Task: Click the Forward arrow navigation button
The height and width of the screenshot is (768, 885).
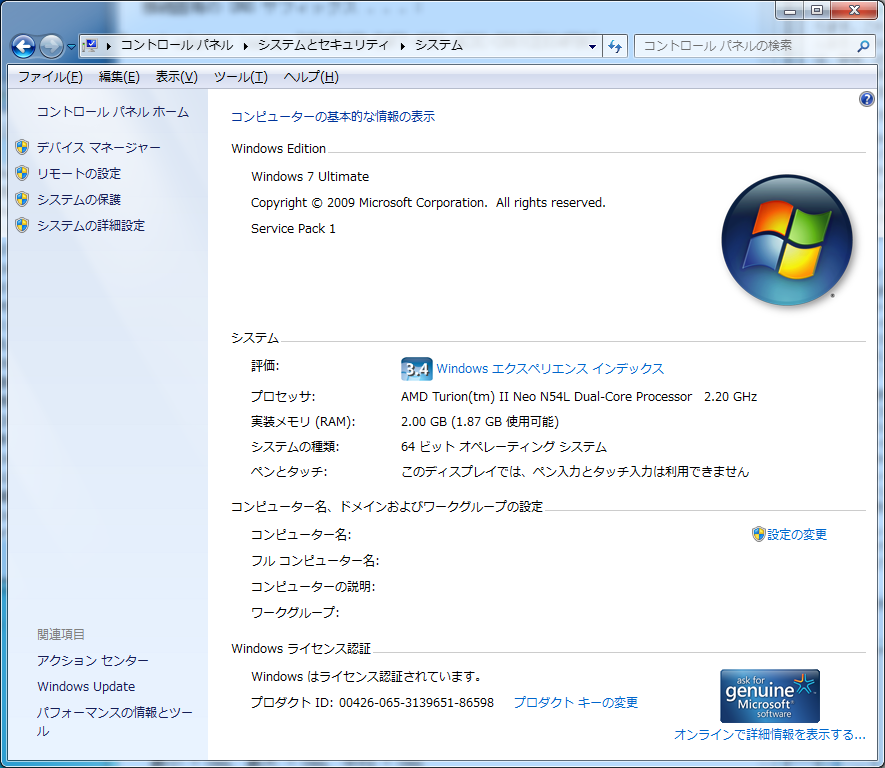Action: point(51,46)
